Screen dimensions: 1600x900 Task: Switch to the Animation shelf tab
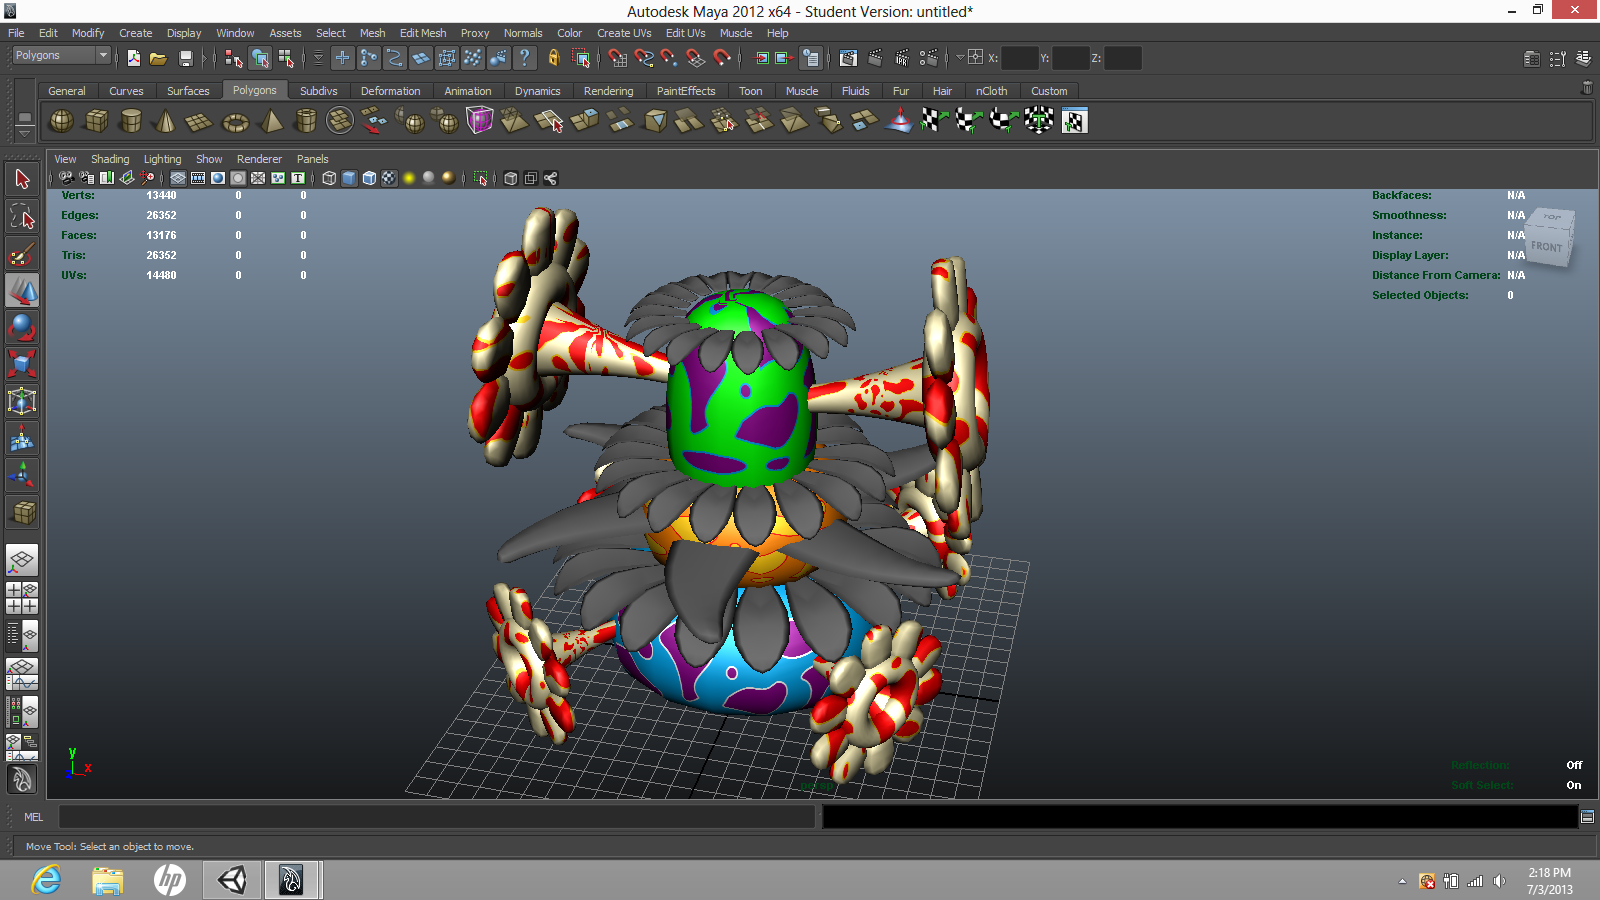(468, 91)
